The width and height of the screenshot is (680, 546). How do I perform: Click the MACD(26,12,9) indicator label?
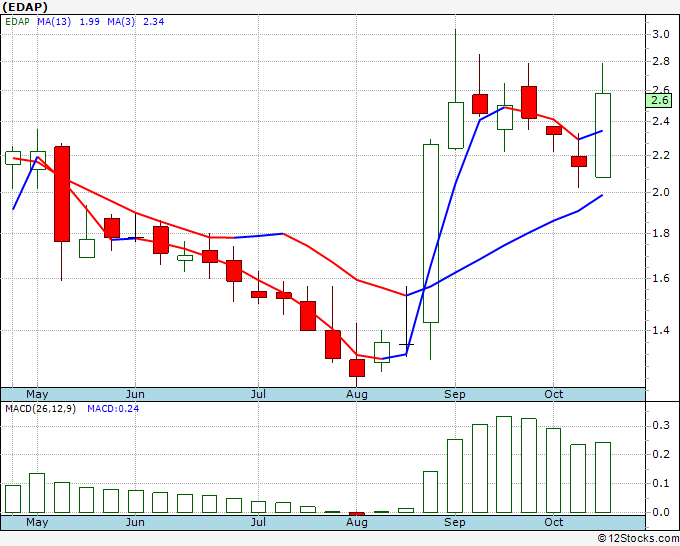coord(40,409)
